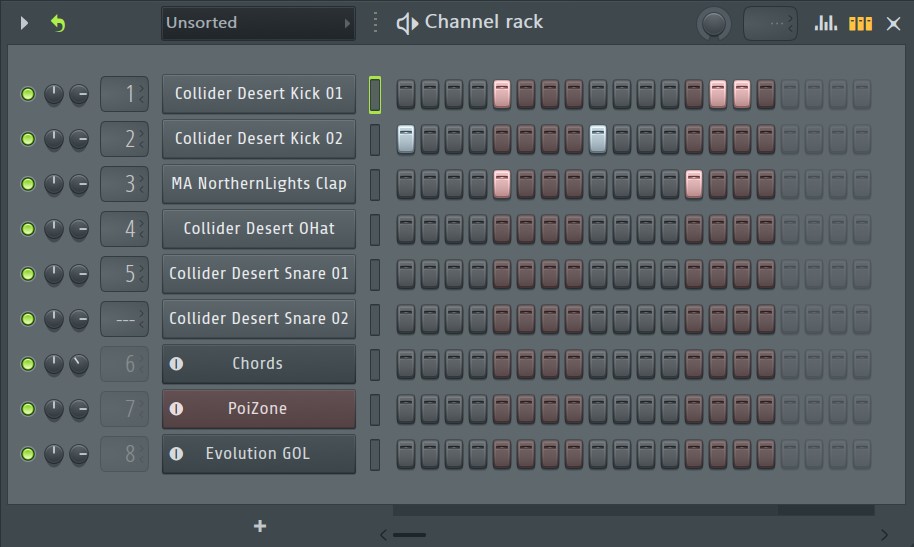Mute Collider Desert Kick 01 with green LED
This screenshot has width=914, height=547.
tap(28, 94)
